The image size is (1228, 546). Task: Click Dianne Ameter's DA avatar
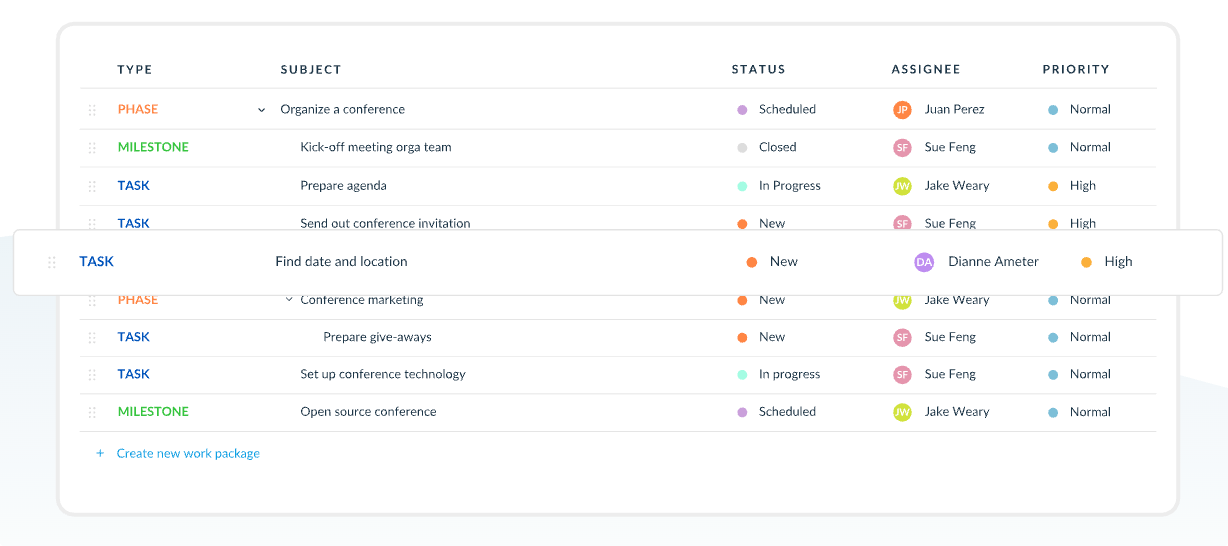924,262
